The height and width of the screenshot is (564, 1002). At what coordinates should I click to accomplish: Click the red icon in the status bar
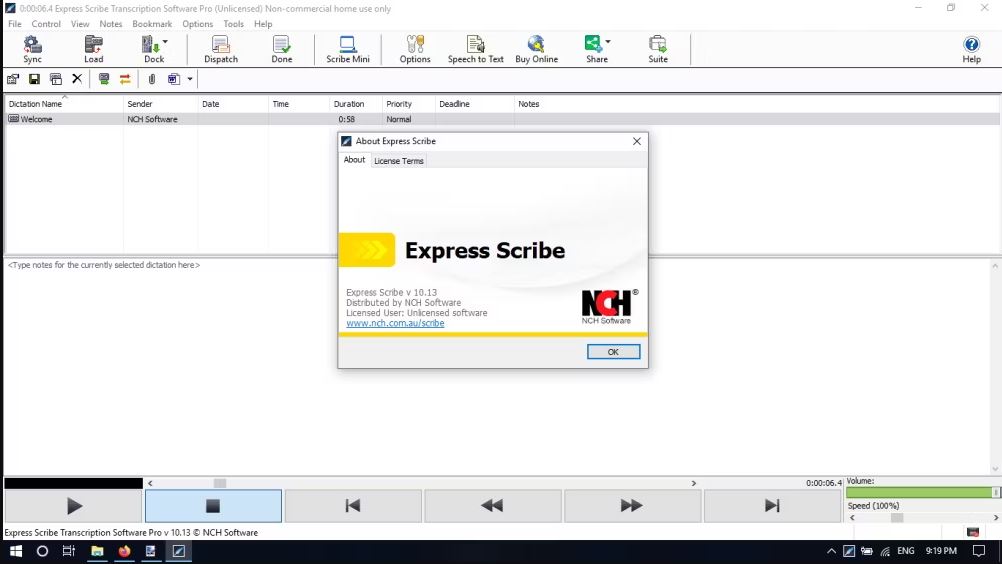pyautogui.click(x=973, y=532)
